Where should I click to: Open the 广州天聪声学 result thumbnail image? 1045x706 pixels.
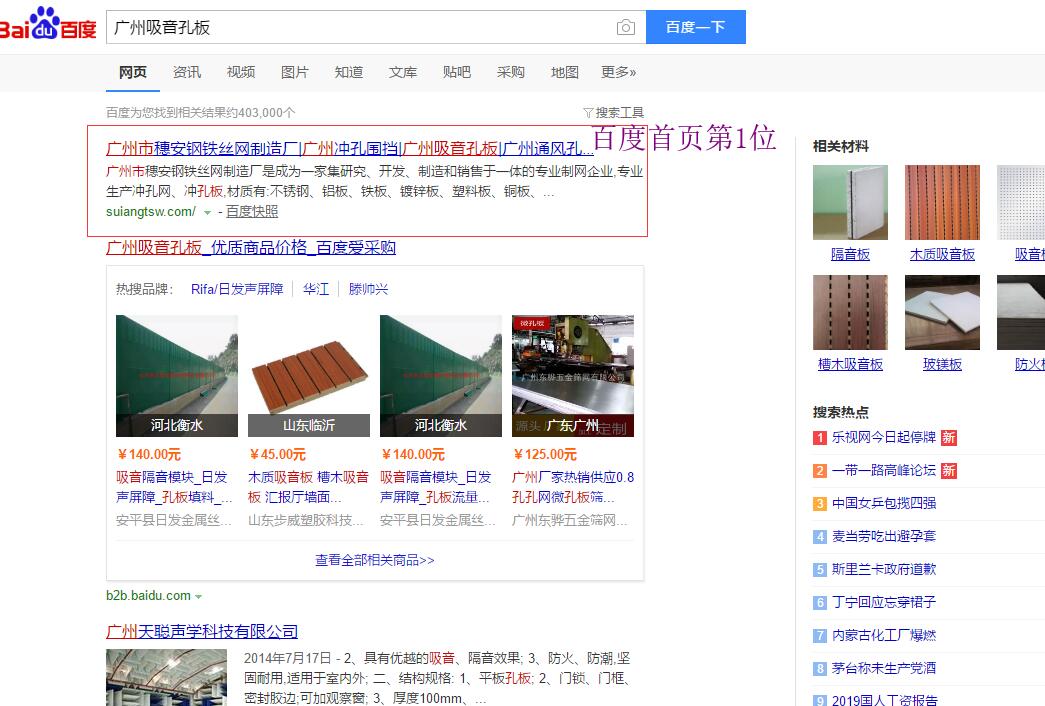coord(165,677)
